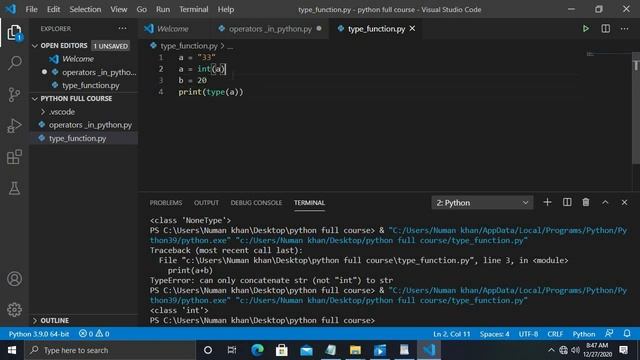Collapse the Open Editors section

[35, 46]
